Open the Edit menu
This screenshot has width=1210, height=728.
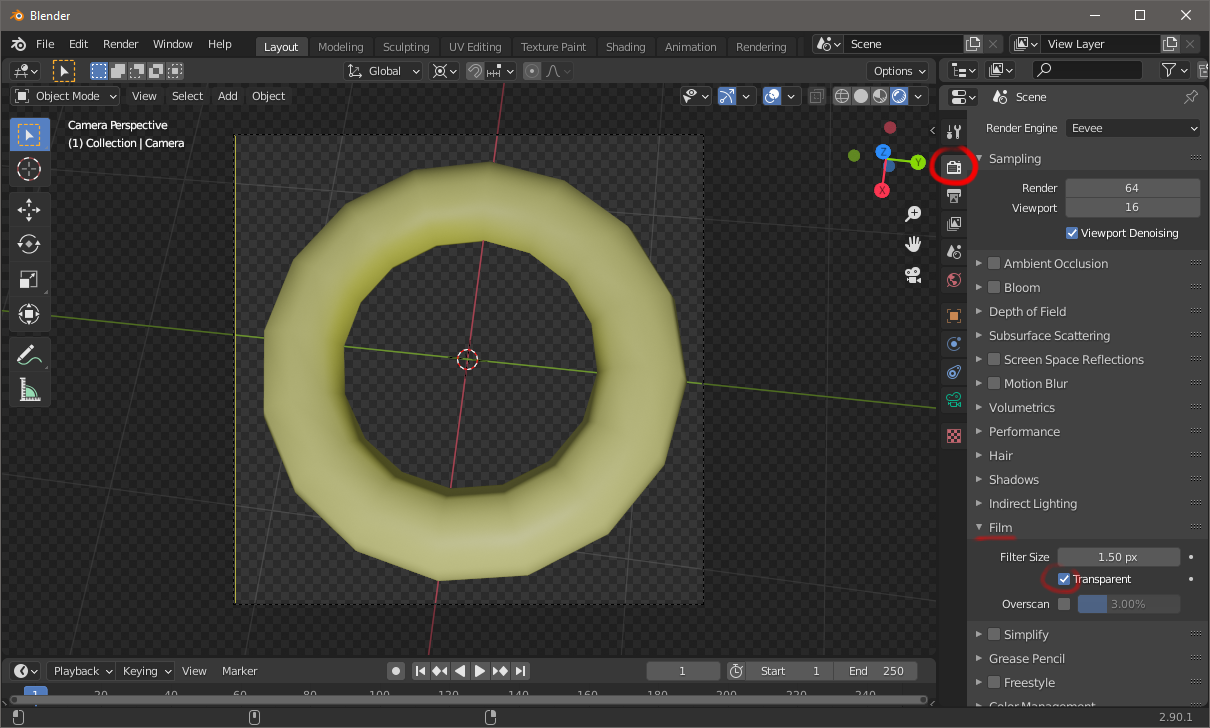(79, 44)
